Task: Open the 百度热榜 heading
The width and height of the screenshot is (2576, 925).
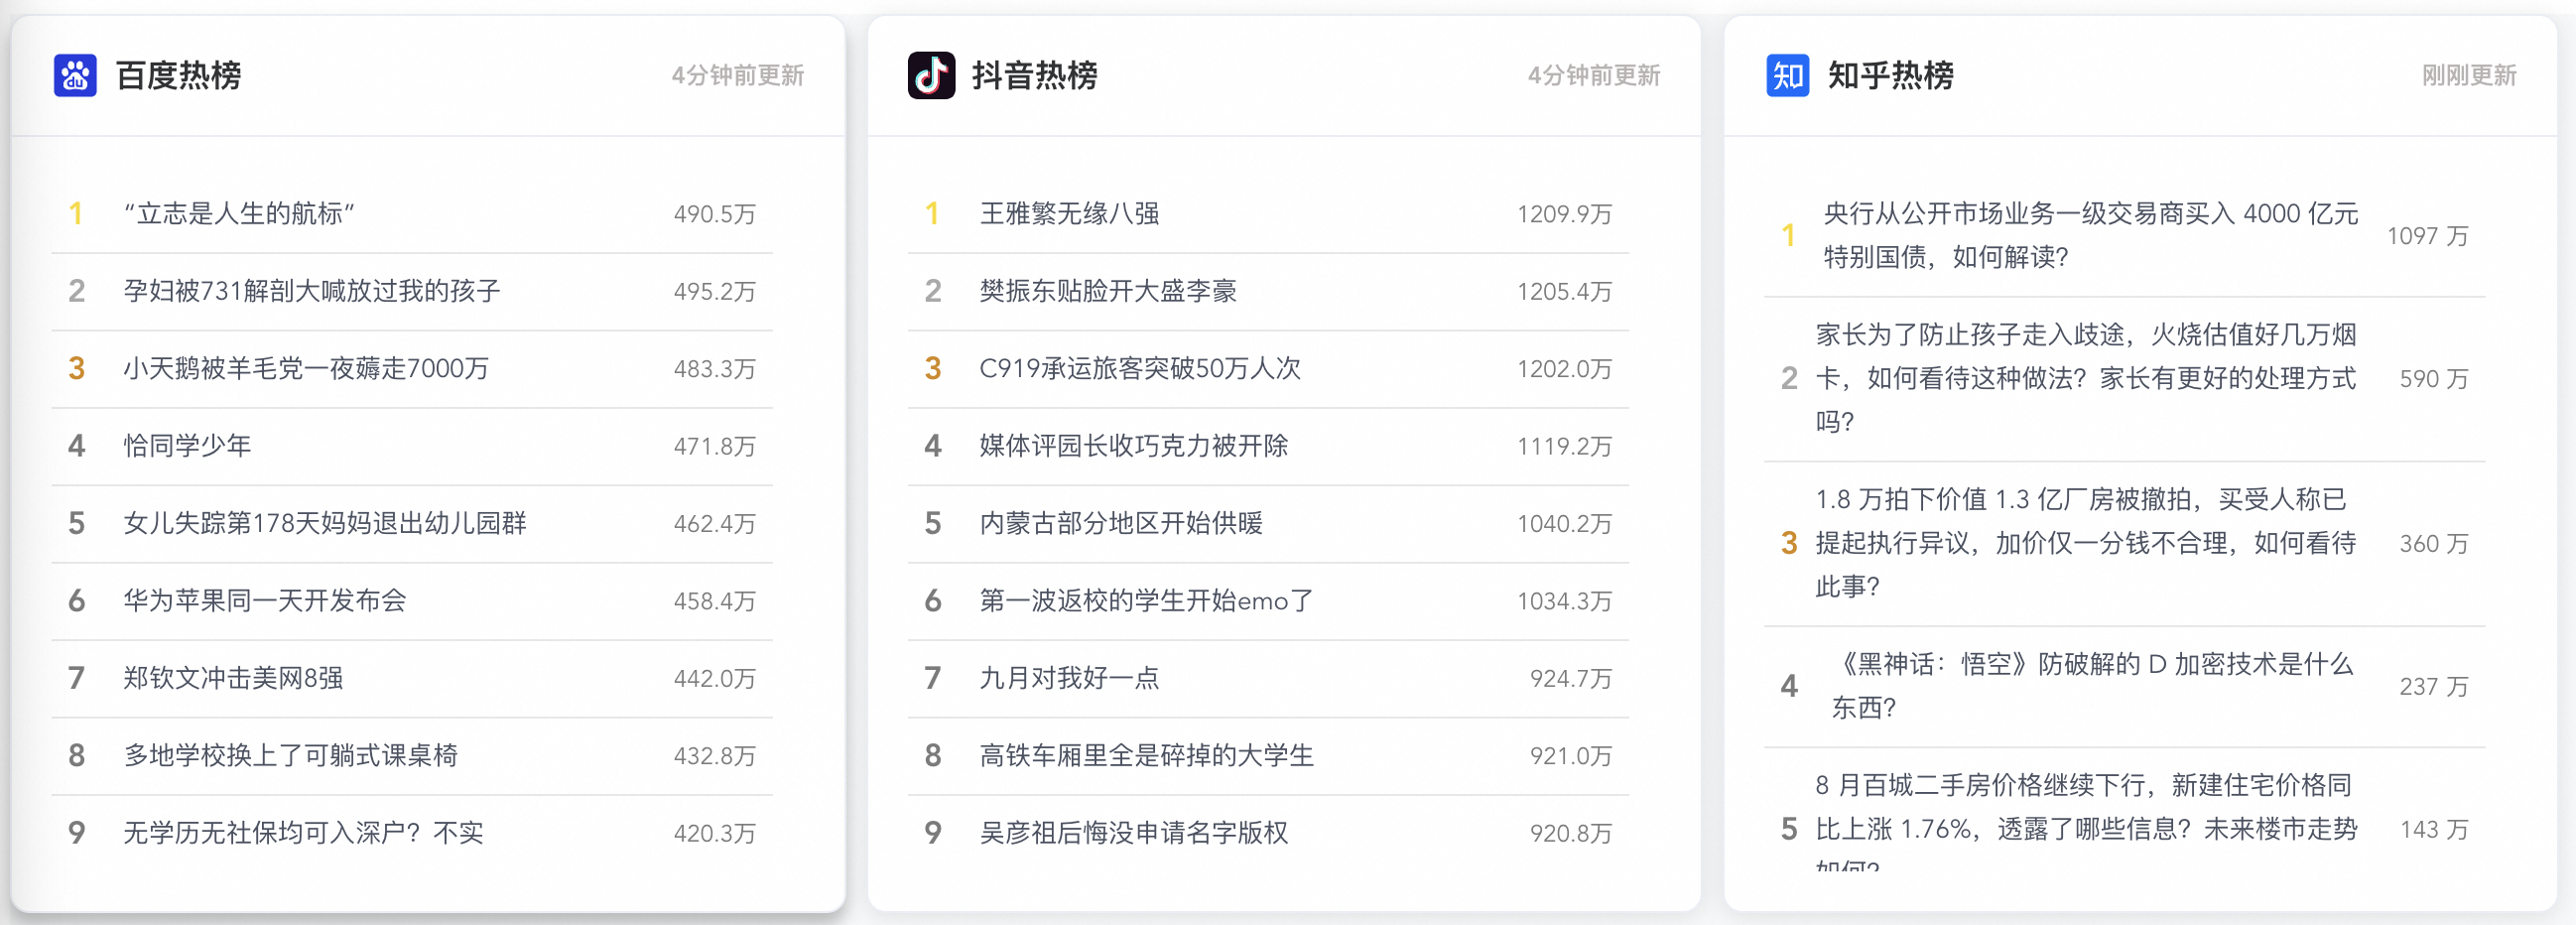Action: pyautogui.click(x=178, y=75)
